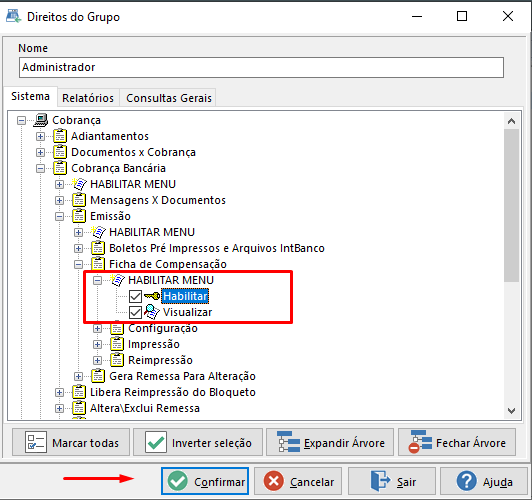Switch to the Sistema tab
The image size is (532, 500).
click(x=31, y=96)
